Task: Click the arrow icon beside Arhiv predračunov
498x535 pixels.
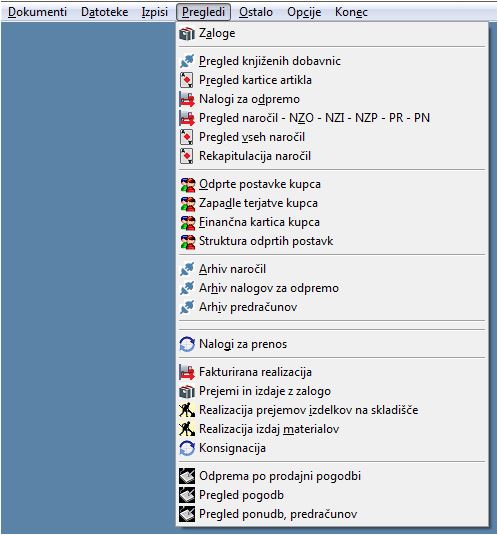Action: 187,307
